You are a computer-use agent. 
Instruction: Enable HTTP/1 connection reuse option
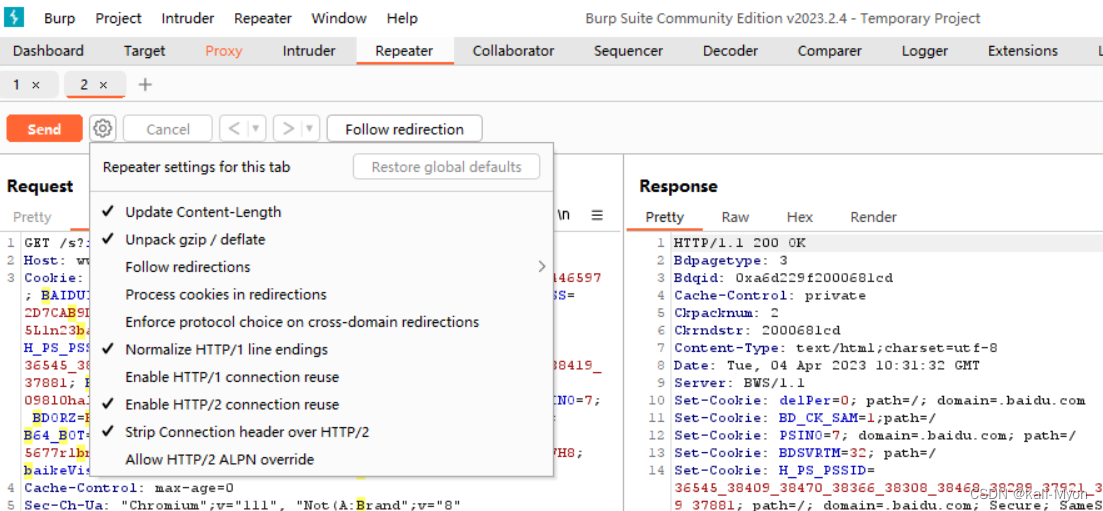[x=321, y=377]
